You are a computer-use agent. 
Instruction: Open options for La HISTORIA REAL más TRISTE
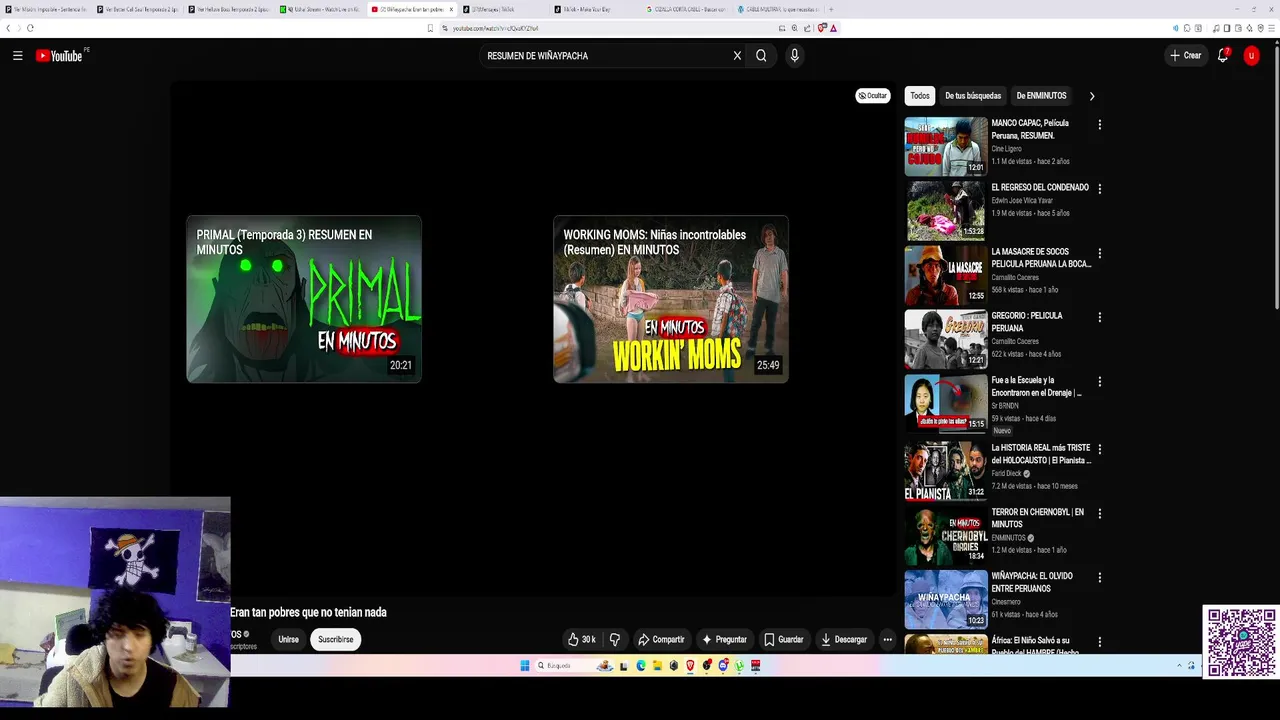[x=1099, y=449]
